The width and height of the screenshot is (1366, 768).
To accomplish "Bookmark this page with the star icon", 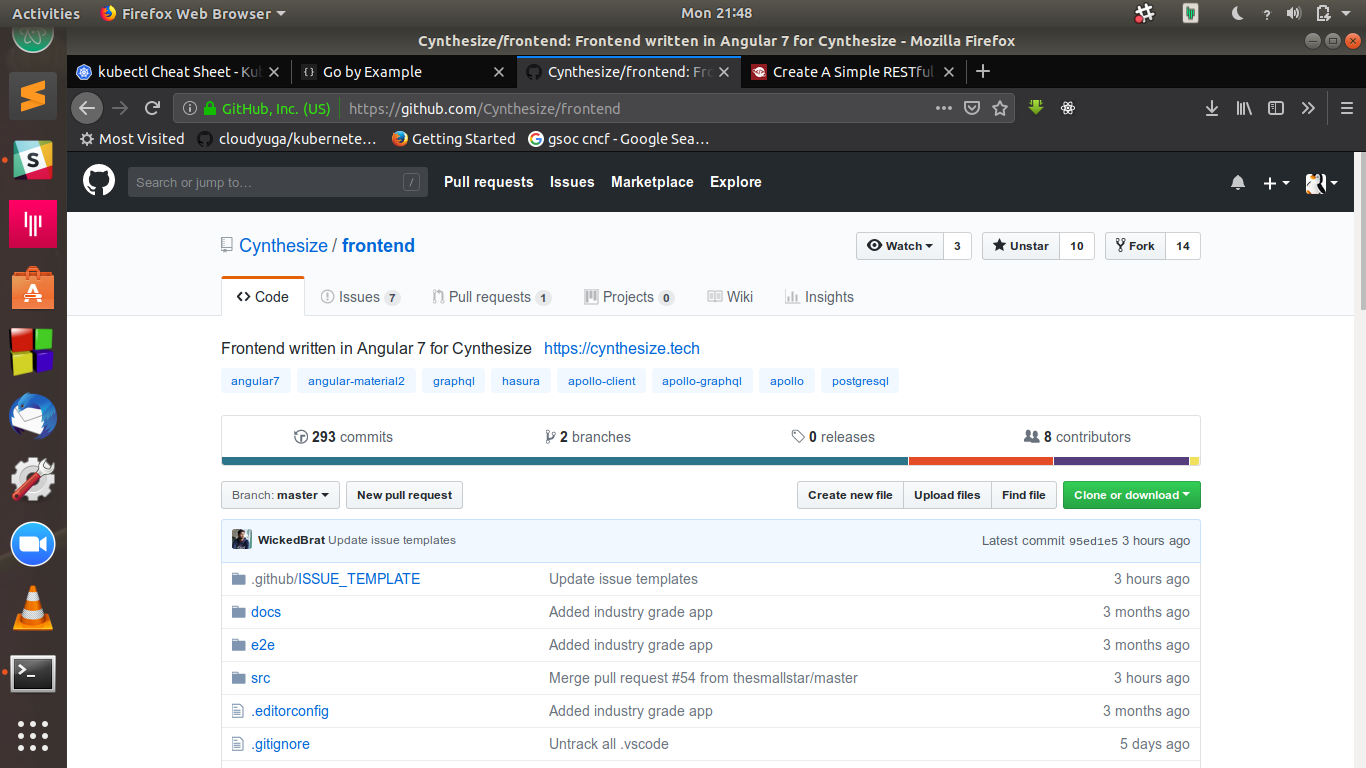I will [1000, 108].
